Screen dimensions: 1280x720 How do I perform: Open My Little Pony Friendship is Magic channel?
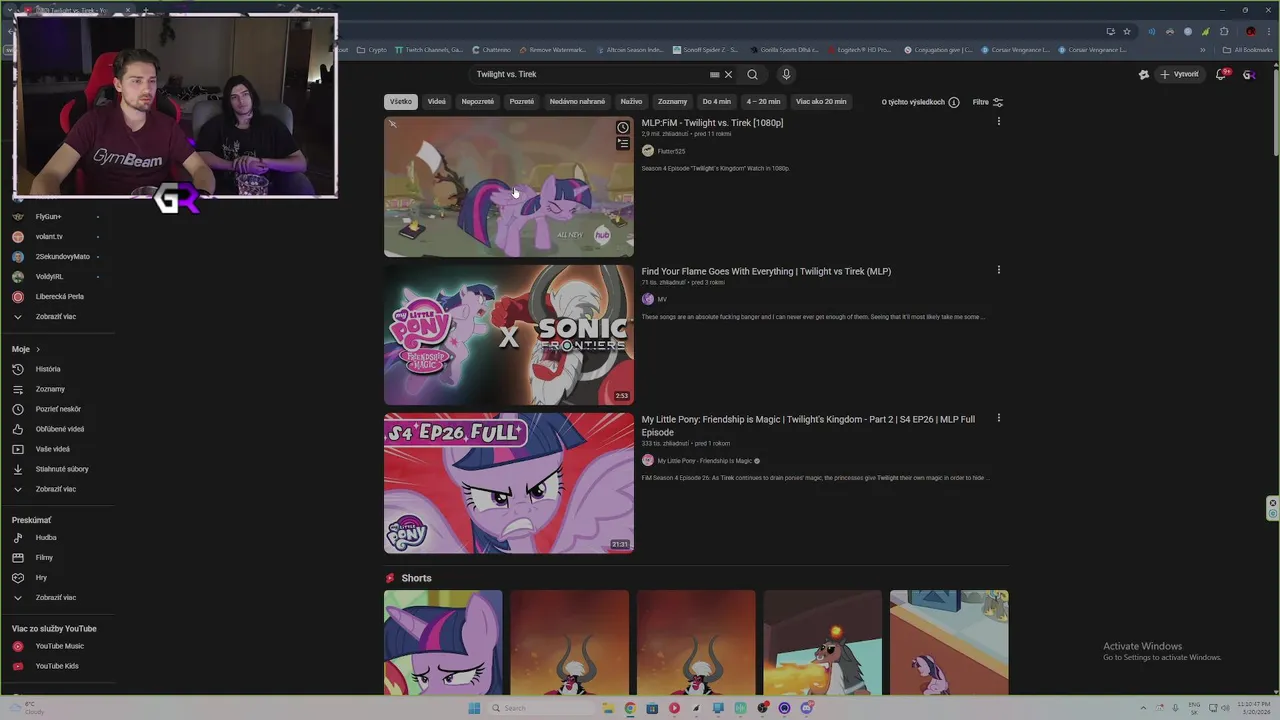pyautogui.click(x=704, y=461)
